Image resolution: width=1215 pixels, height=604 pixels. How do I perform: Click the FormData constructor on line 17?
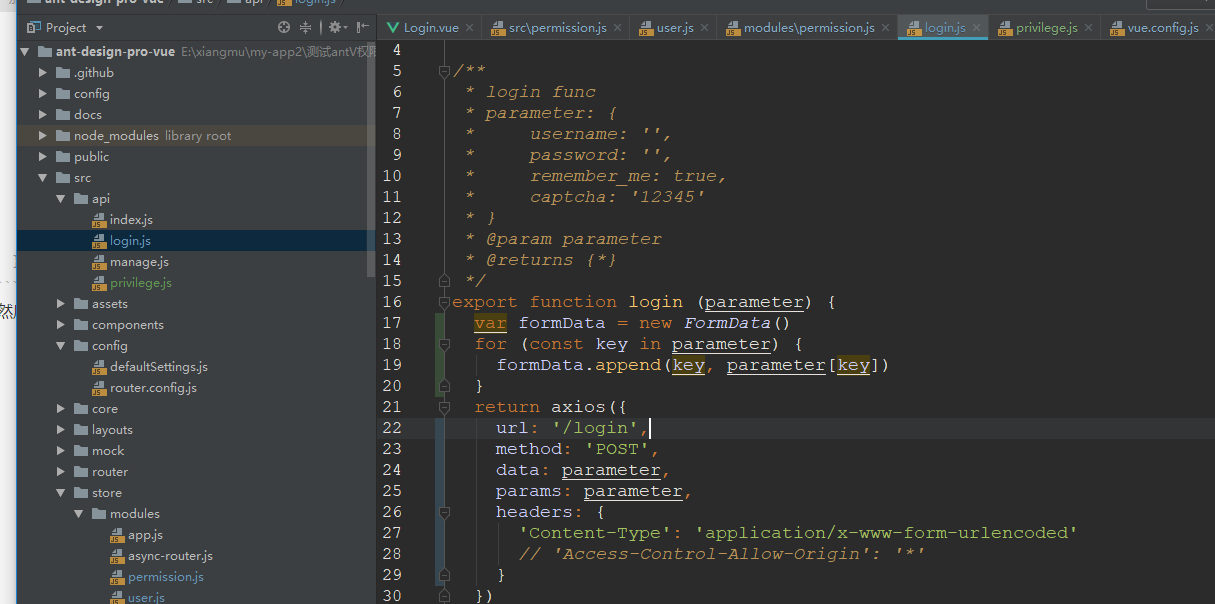tap(727, 323)
